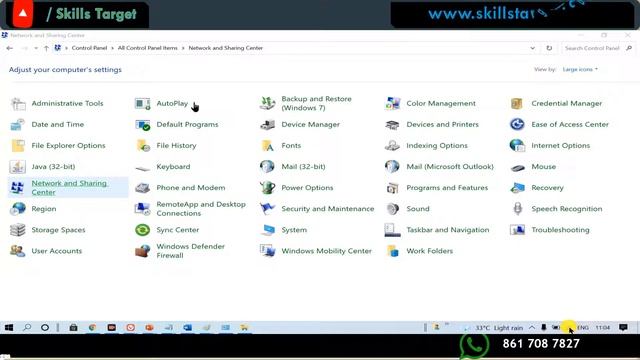Launch the Java (32-bit) icon
This screenshot has width=640, height=360.
(18, 167)
